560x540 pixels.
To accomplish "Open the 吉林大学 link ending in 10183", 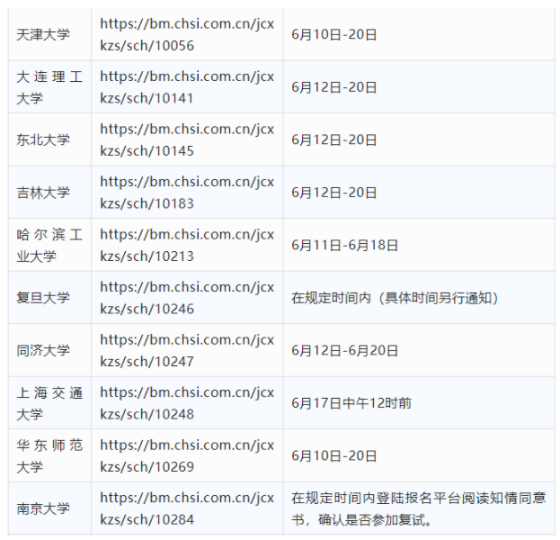I will click(187, 192).
